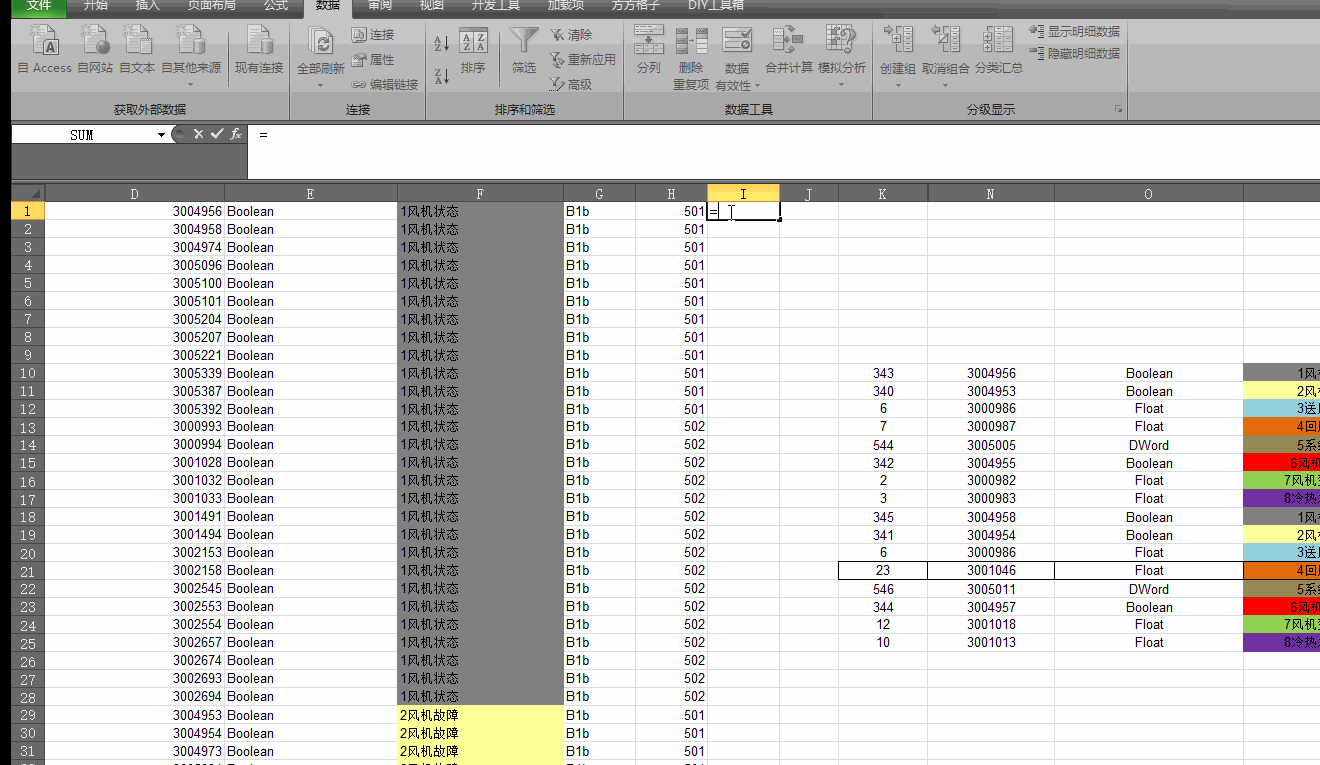Cancel formula entry with the X button
This screenshot has width=1320, height=765.
point(198,134)
